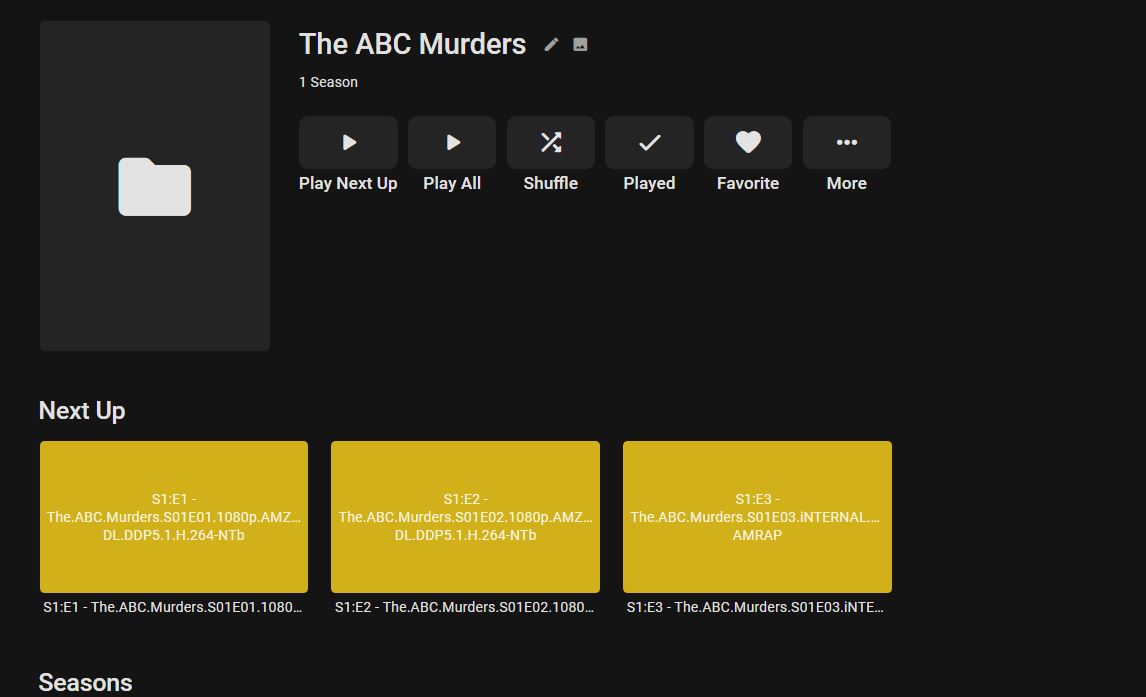Open the S1:E2 episode card
The height and width of the screenshot is (697, 1146).
click(466, 517)
